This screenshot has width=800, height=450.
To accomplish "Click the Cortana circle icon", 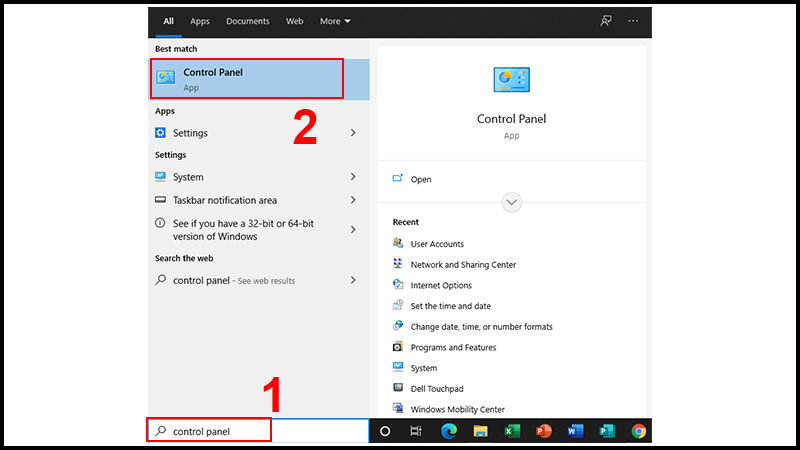I will point(384,431).
